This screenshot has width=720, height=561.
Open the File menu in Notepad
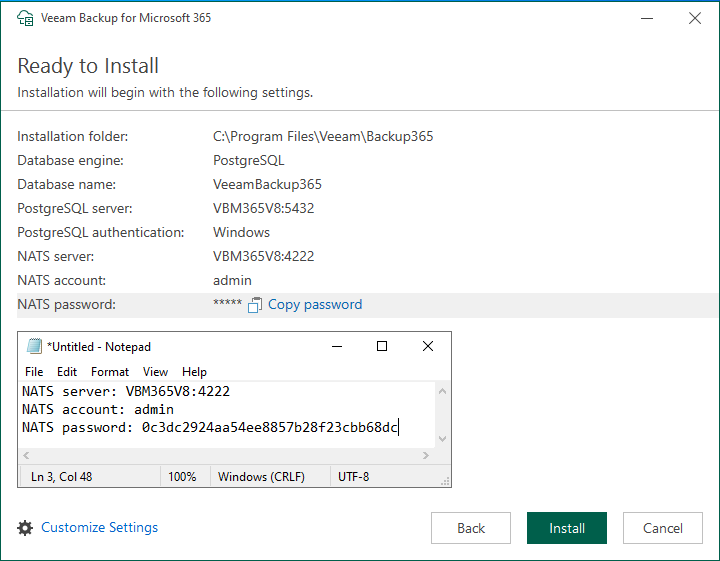click(34, 372)
